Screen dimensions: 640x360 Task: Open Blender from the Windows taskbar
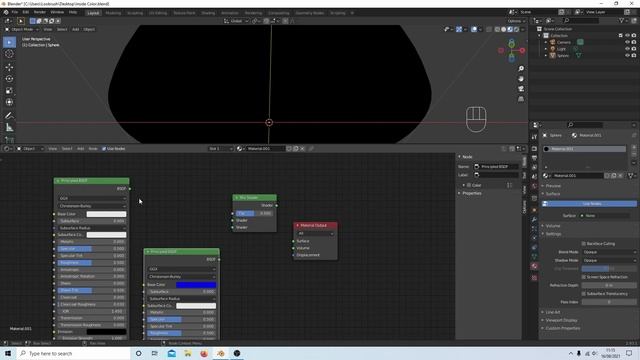[220, 353]
